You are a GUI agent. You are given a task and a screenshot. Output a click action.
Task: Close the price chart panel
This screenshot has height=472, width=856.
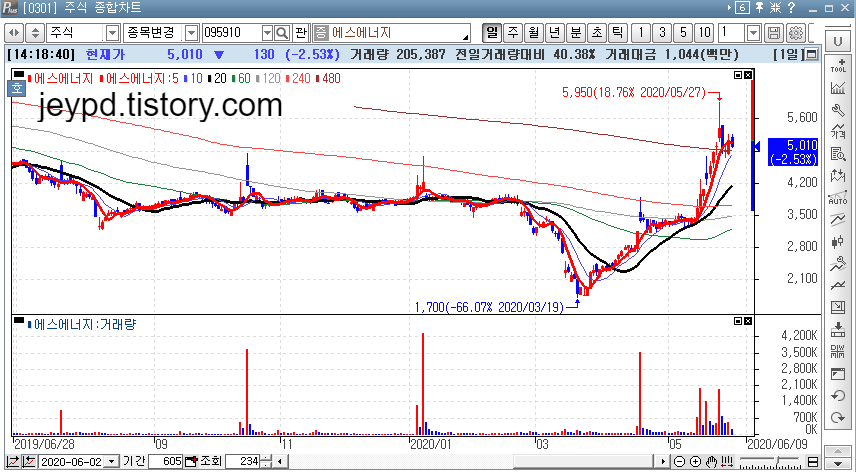(x=748, y=75)
